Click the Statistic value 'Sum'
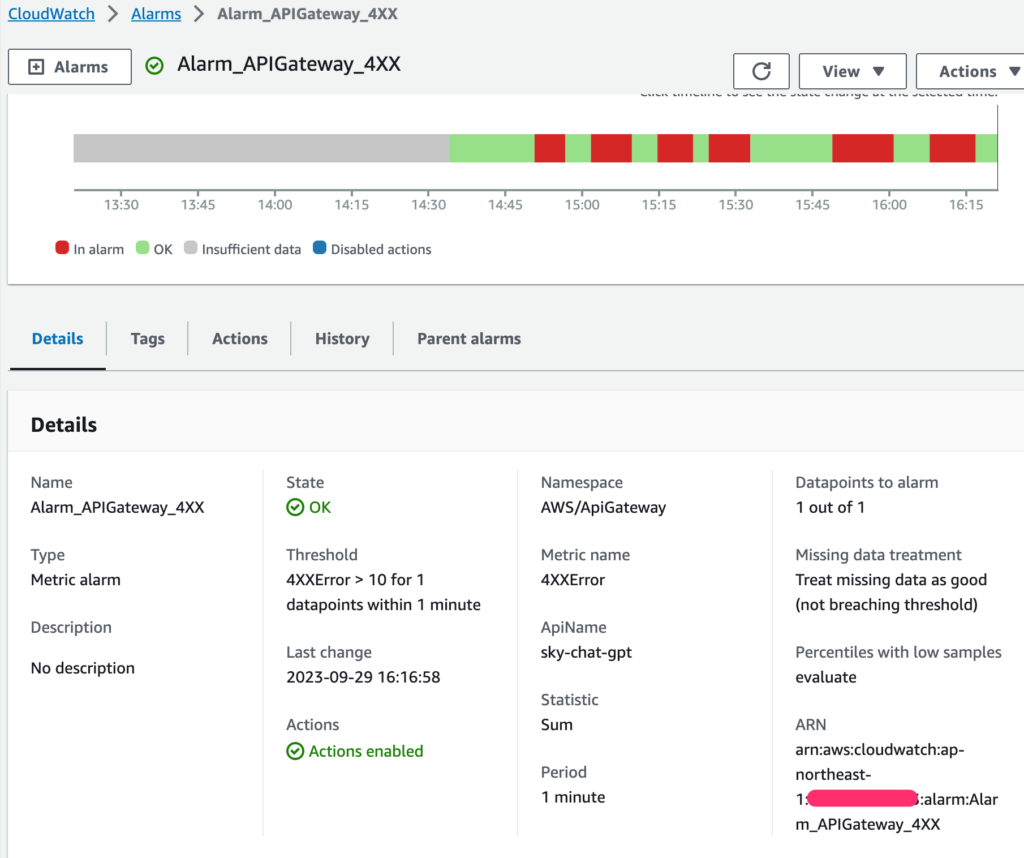Screen dimensions: 1024x858 557,725
